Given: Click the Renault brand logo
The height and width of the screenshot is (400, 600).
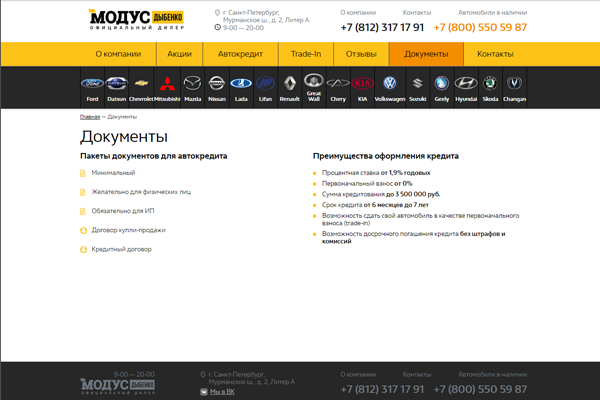Looking at the screenshot, I should pyautogui.click(x=289, y=85).
